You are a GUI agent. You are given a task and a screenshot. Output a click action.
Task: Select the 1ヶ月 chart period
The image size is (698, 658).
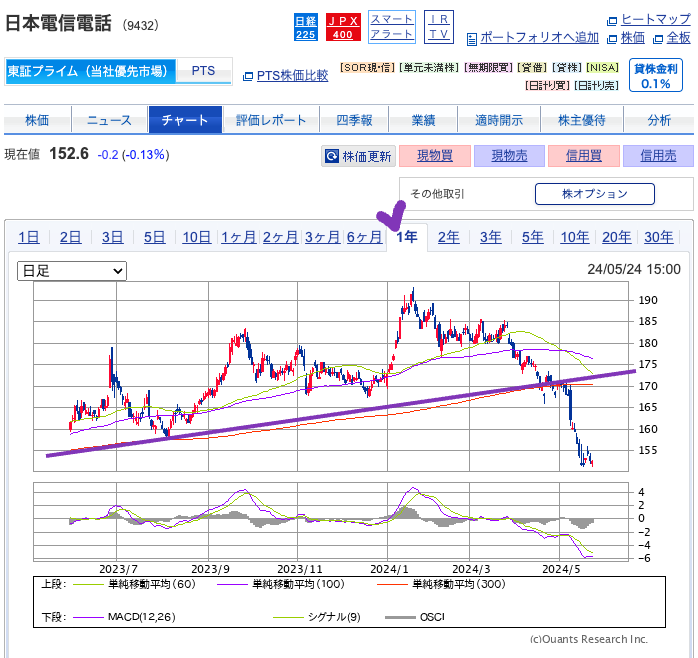pyautogui.click(x=239, y=237)
